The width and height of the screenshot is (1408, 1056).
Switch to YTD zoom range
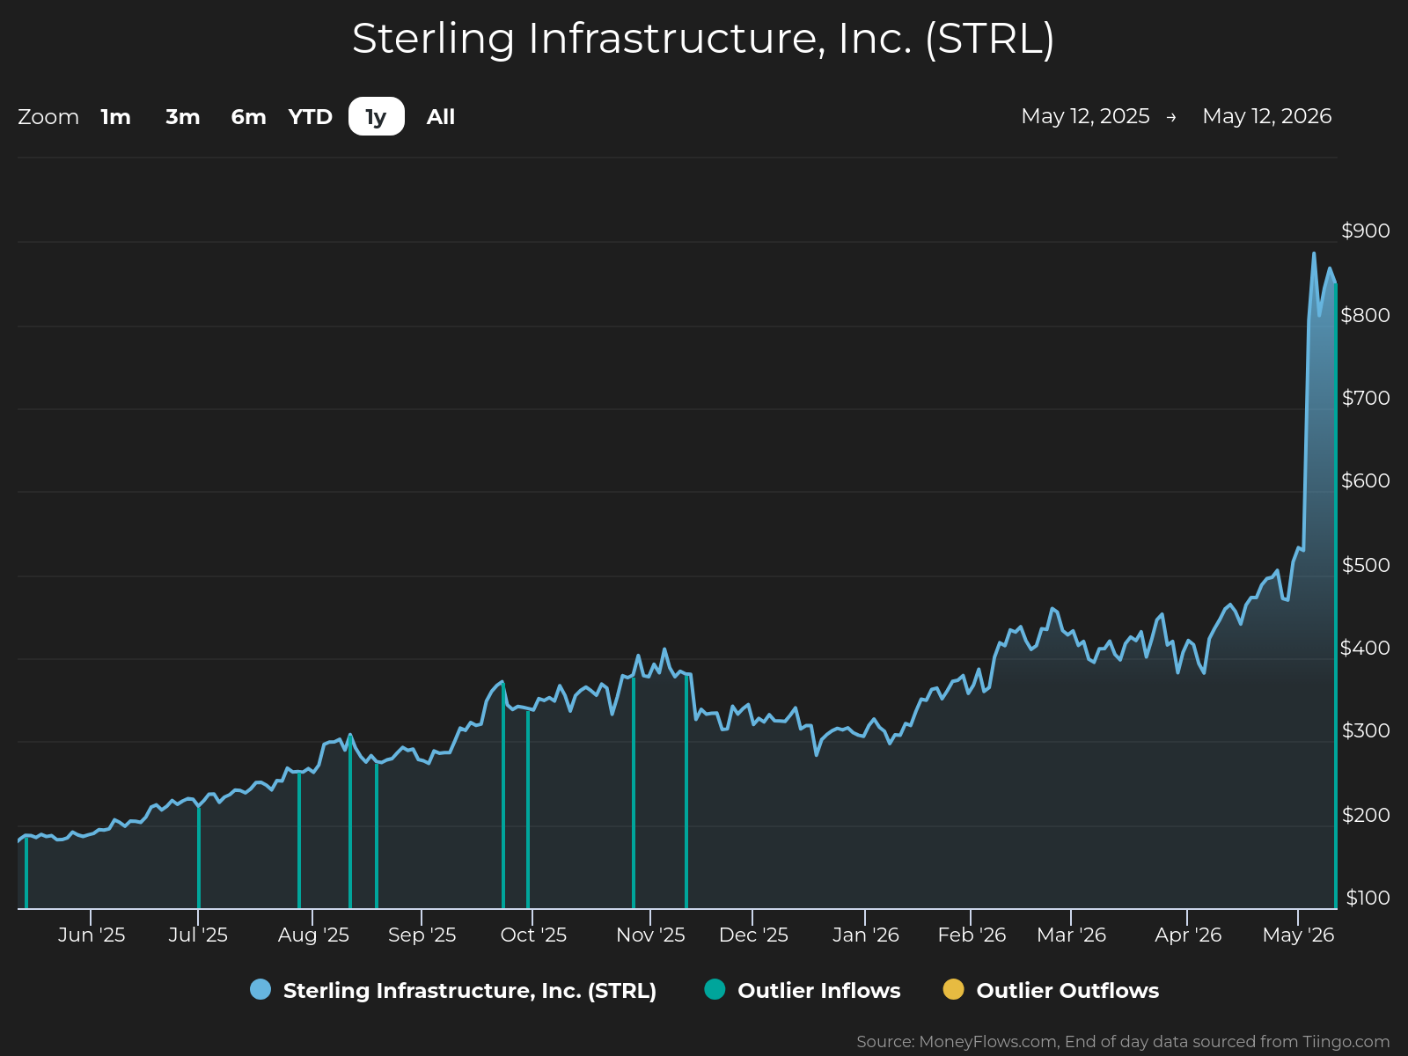(310, 117)
